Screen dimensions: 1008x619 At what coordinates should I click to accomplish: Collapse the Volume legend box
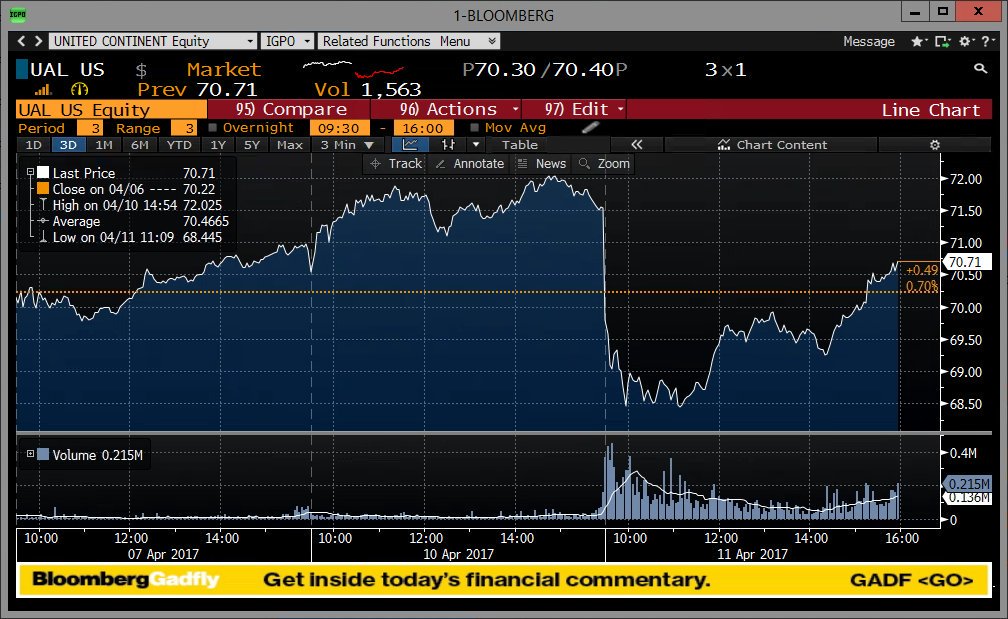(30, 454)
